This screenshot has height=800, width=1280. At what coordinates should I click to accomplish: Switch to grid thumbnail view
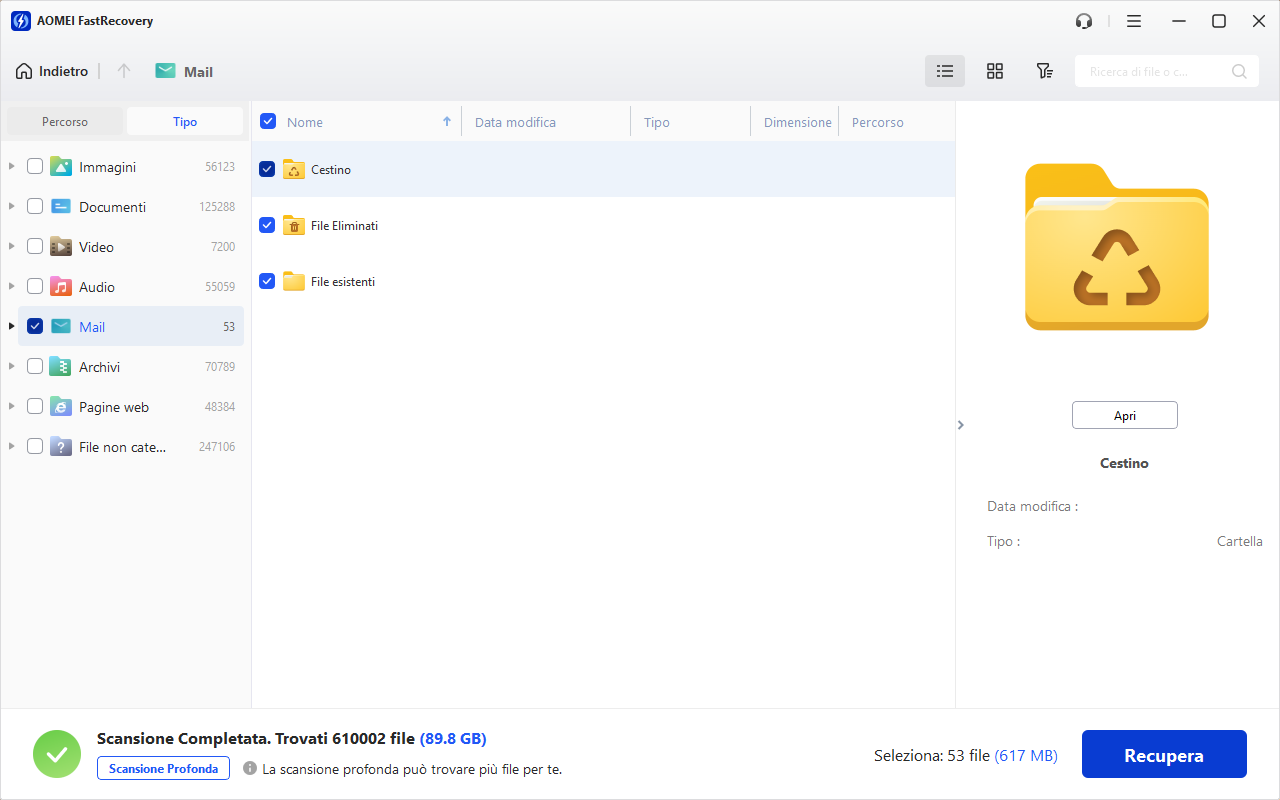point(995,71)
